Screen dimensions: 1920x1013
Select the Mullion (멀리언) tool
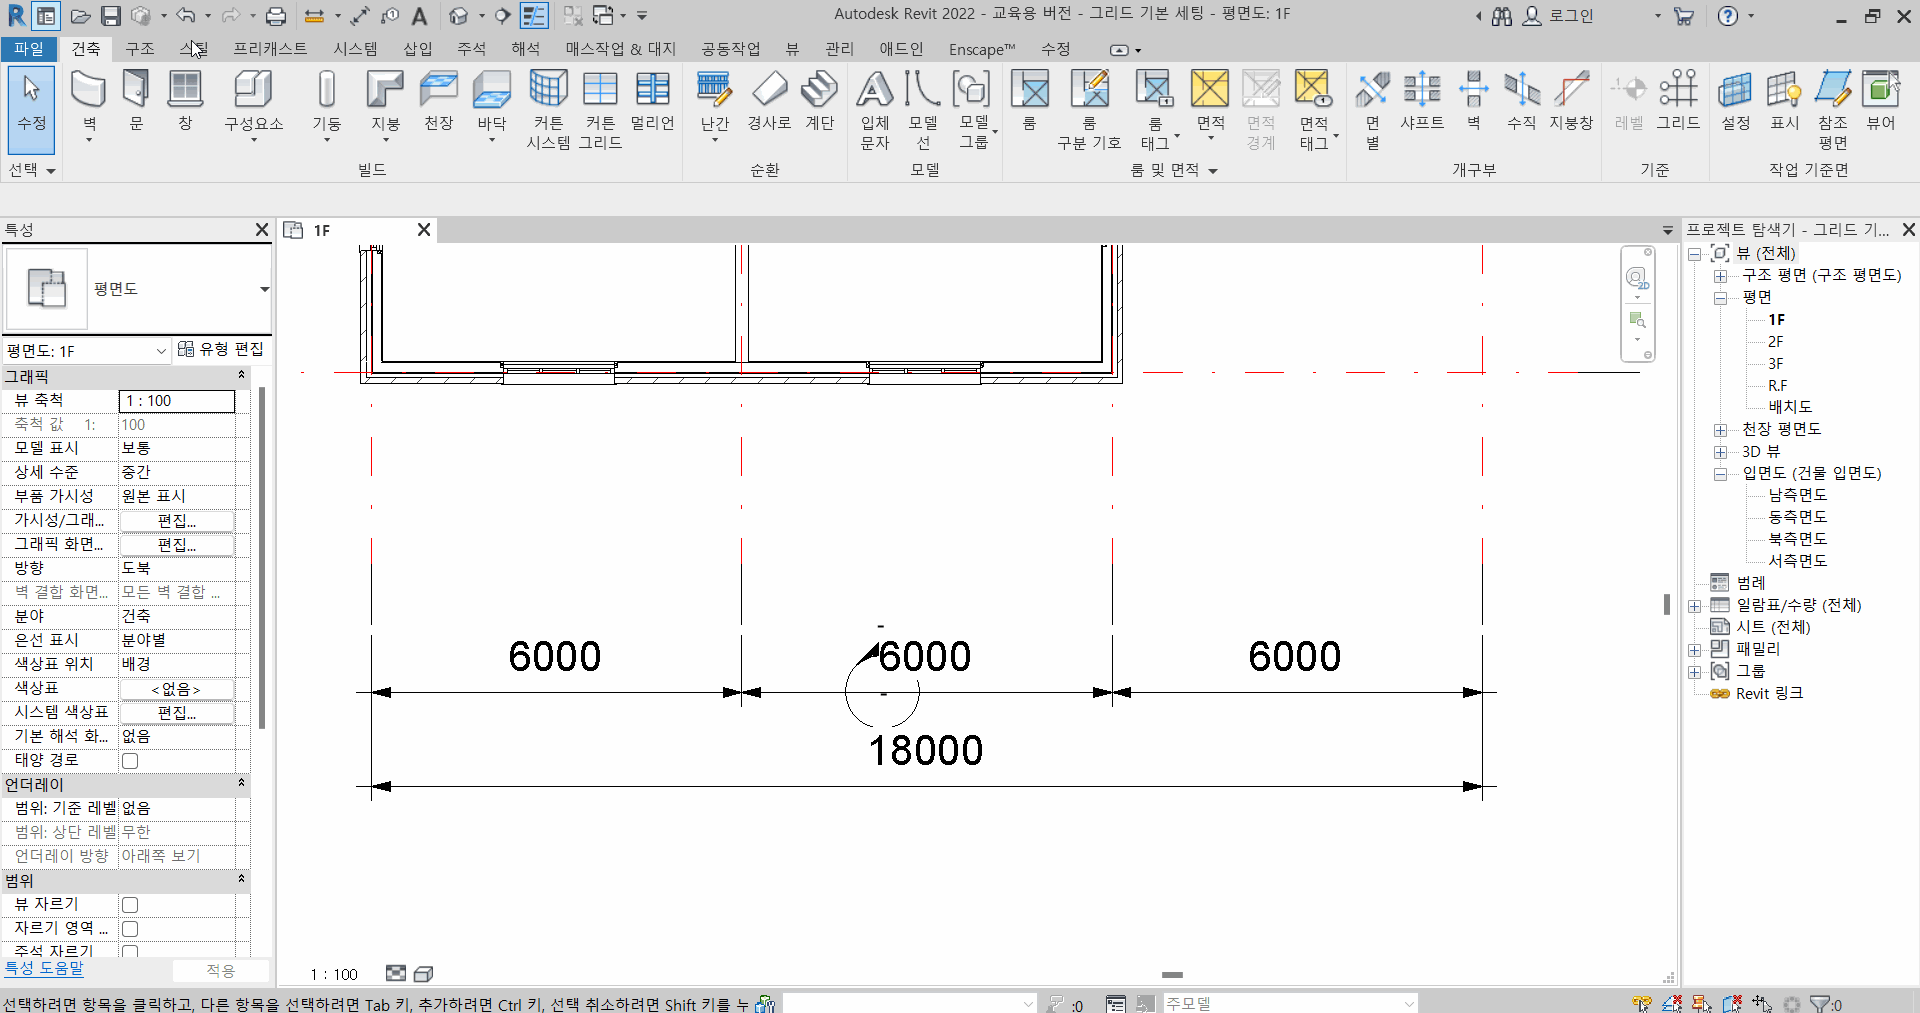click(x=652, y=101)
